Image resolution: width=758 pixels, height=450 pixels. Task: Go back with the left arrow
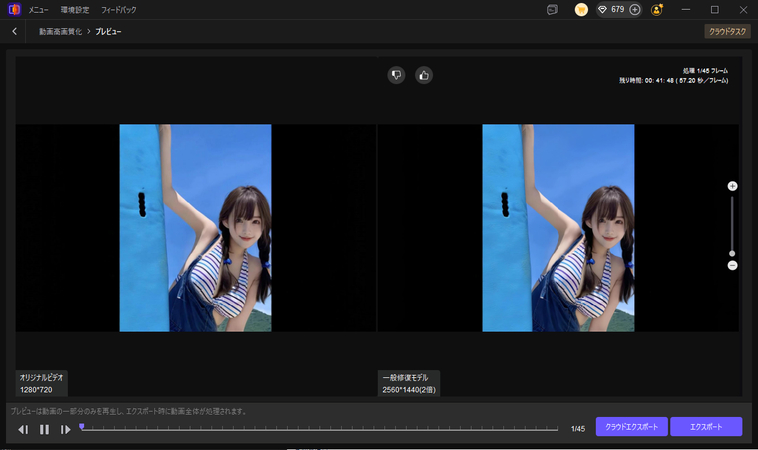point(15,31)
